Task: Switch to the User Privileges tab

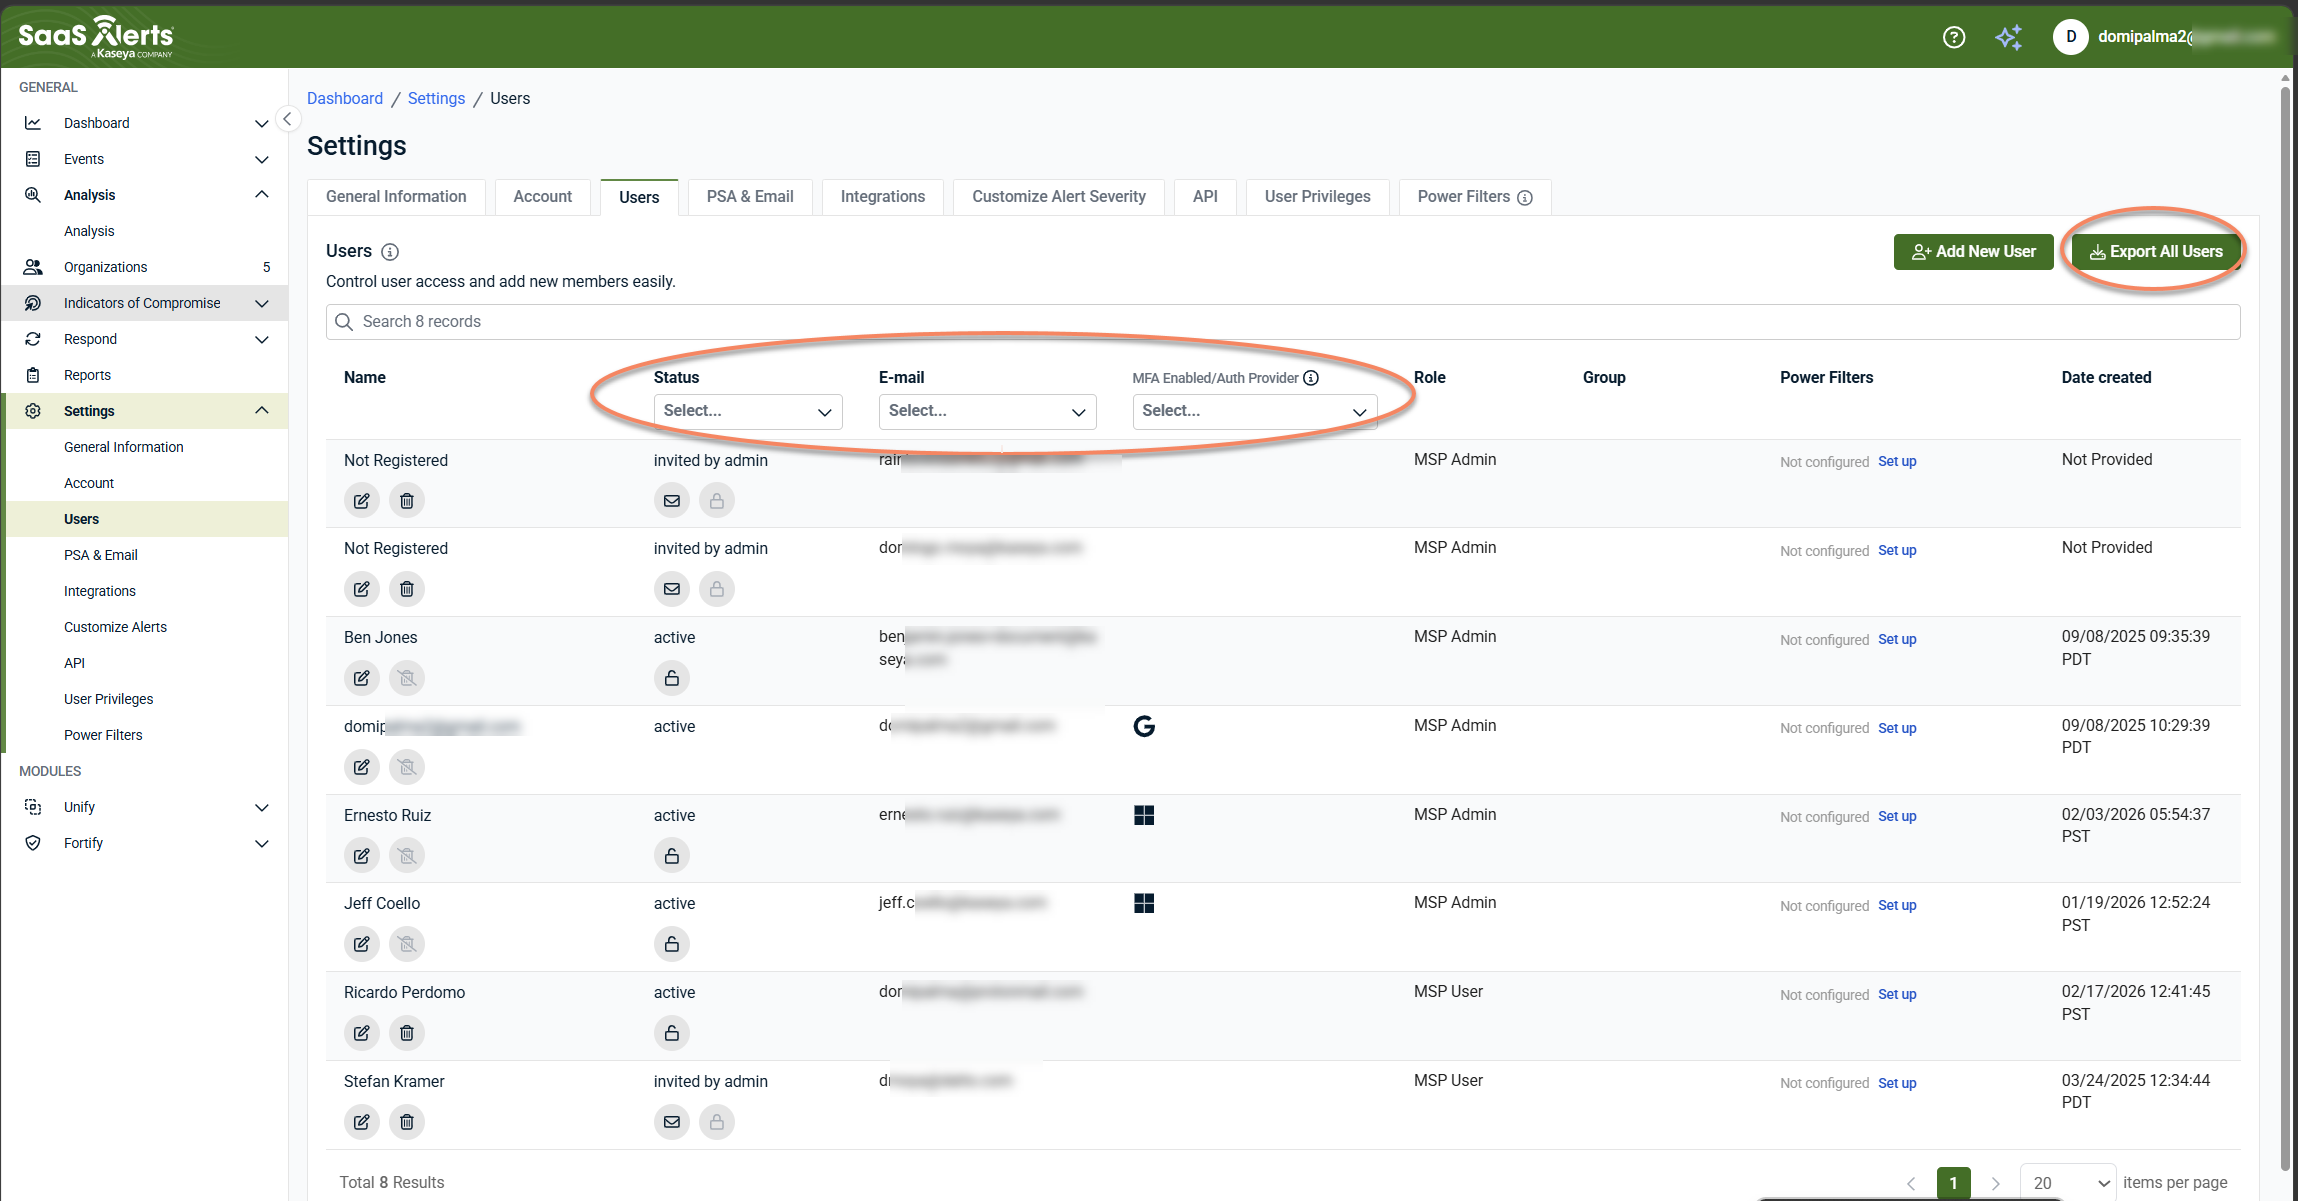Action: 1317,197
